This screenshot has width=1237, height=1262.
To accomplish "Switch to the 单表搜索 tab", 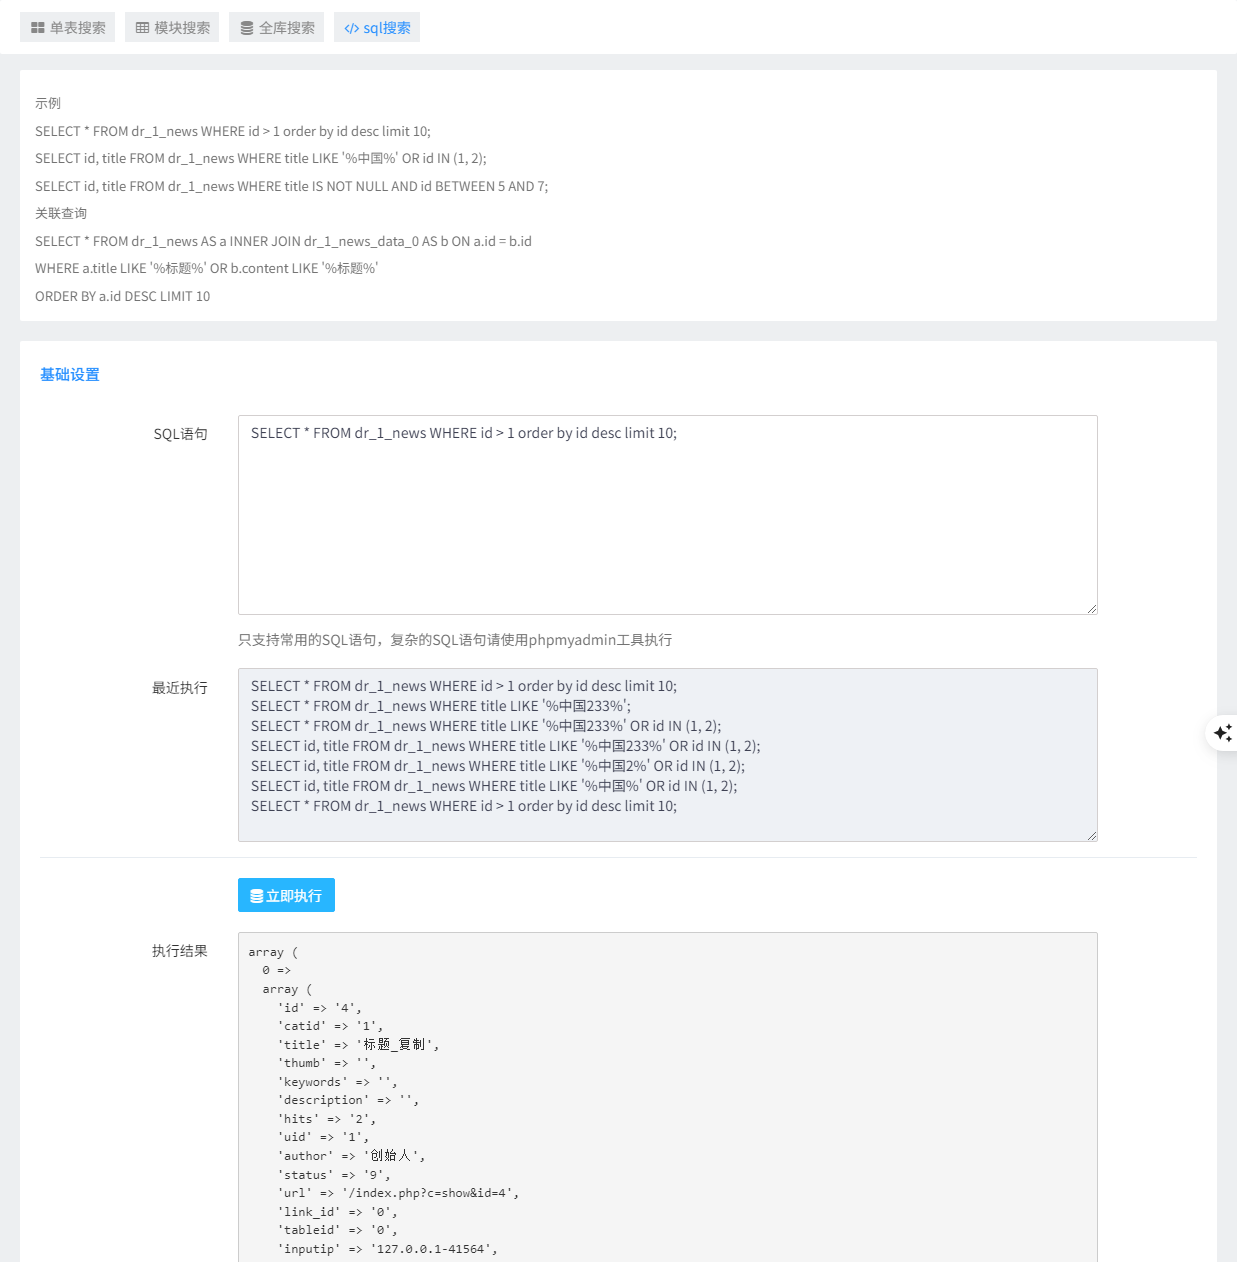I will click(68, 28).
